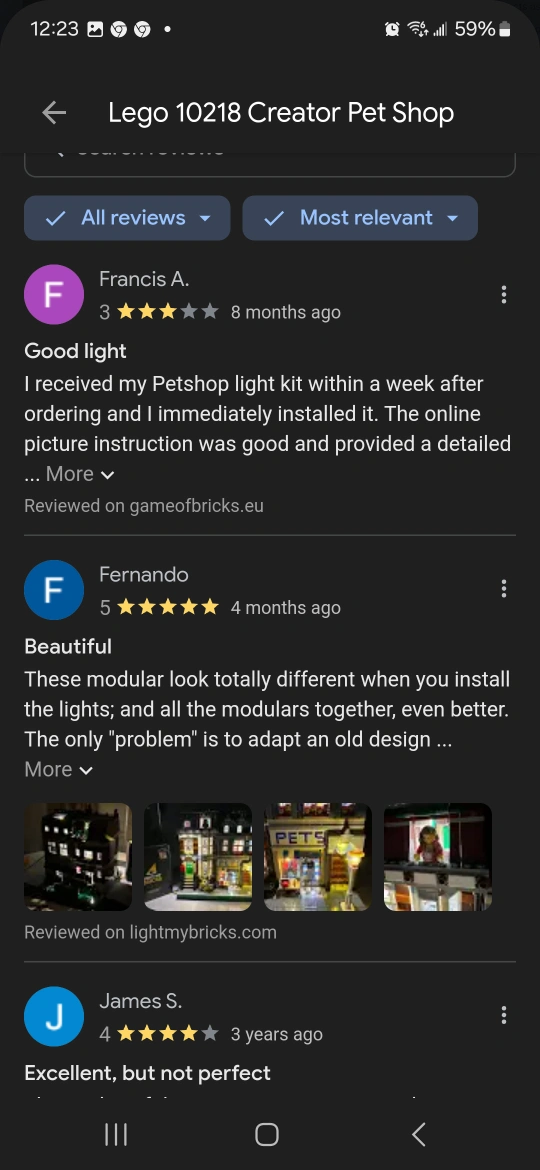This screenshot has height=1170, width=540.
Task: Open the minifigure balcony photo thumbnail
Action: click(x=438, y=857)
